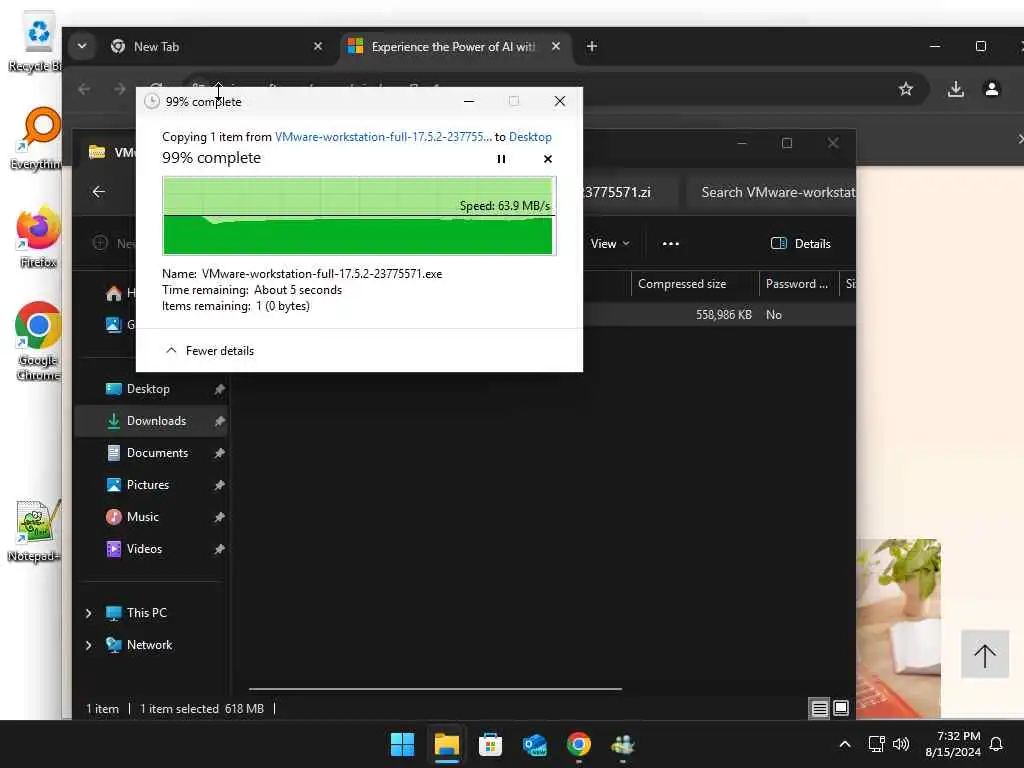Open clock showing 7:32 PM
This screenshot has height=768, width=1024.
[953, 744]
